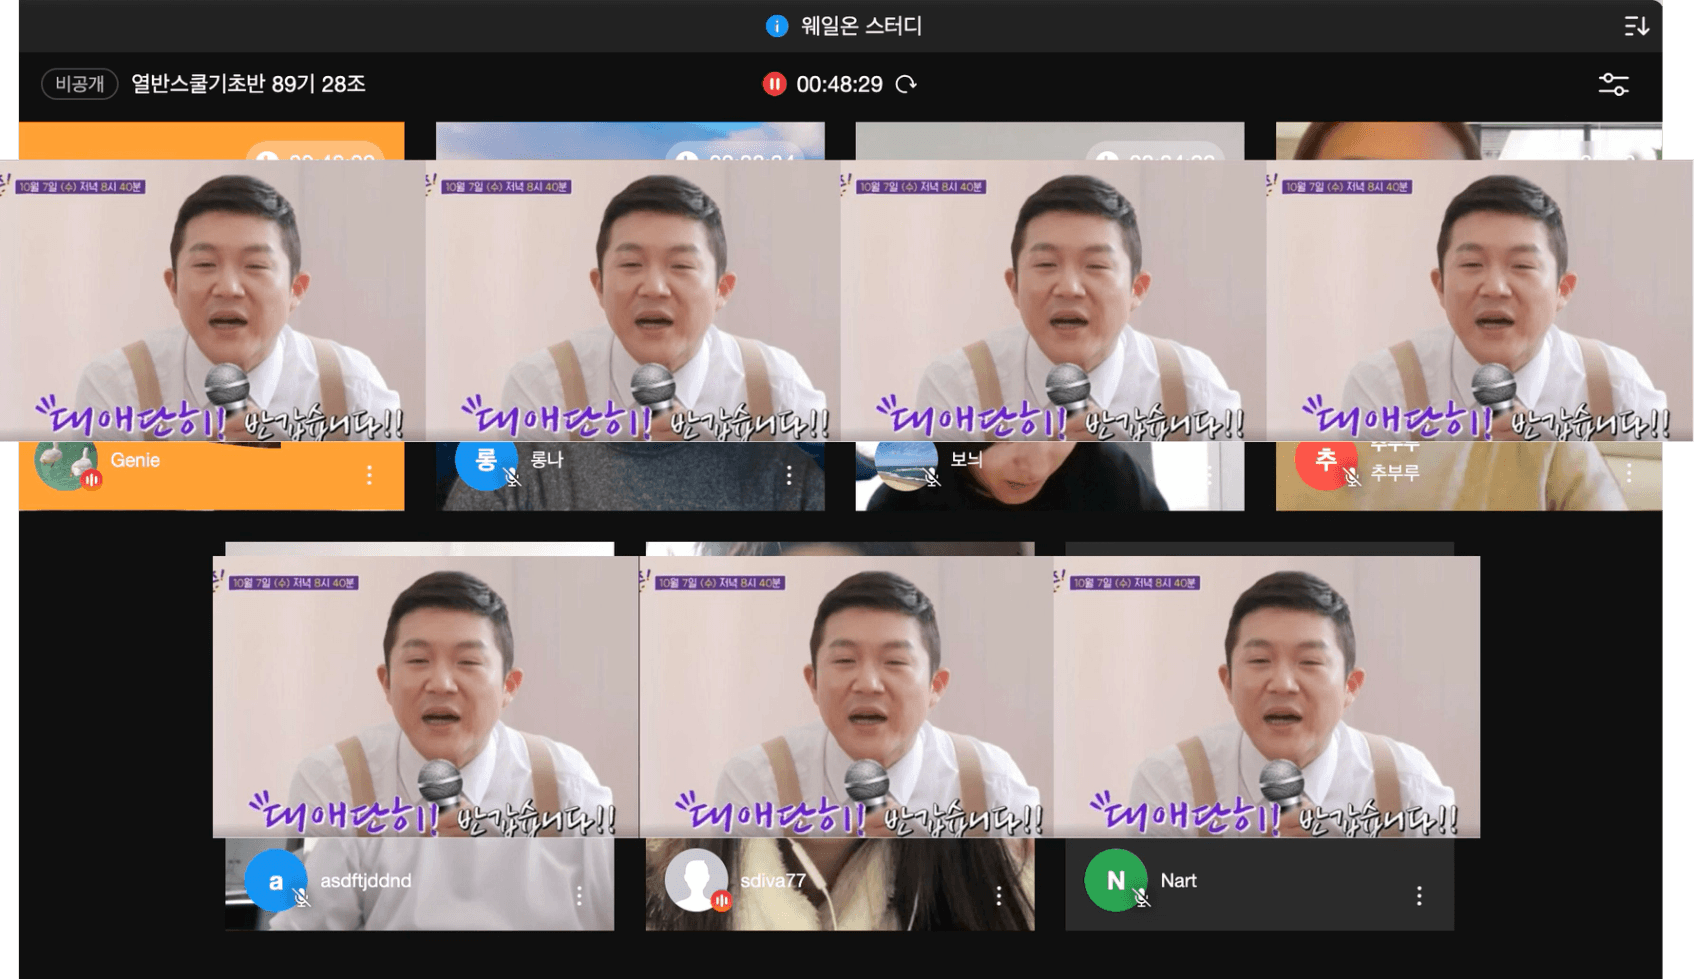1694x979 pixels.
Task: Toggle the muted mic icon for Nart
Action: tap(1142, 898)
